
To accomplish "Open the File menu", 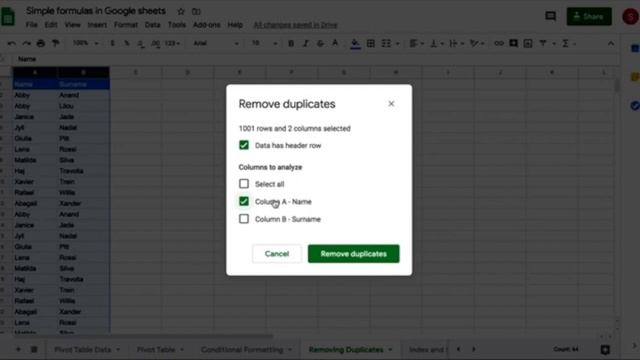I will coord(31,25).
